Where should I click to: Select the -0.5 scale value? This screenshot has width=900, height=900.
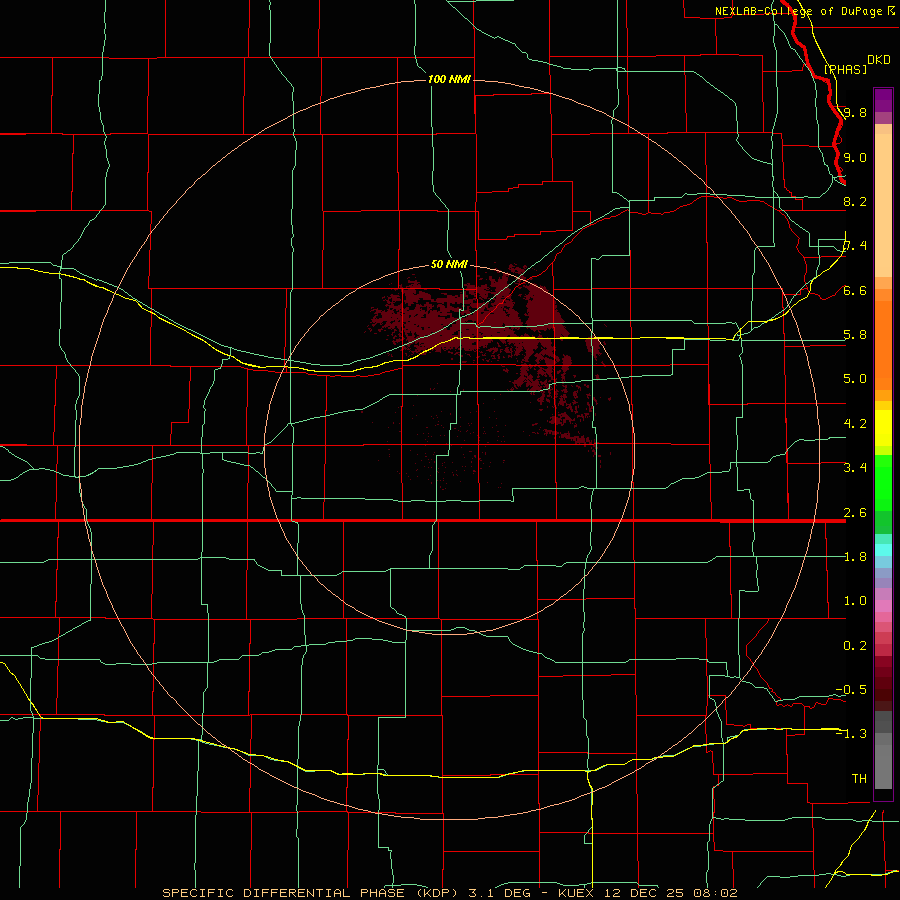click(851, 689)
